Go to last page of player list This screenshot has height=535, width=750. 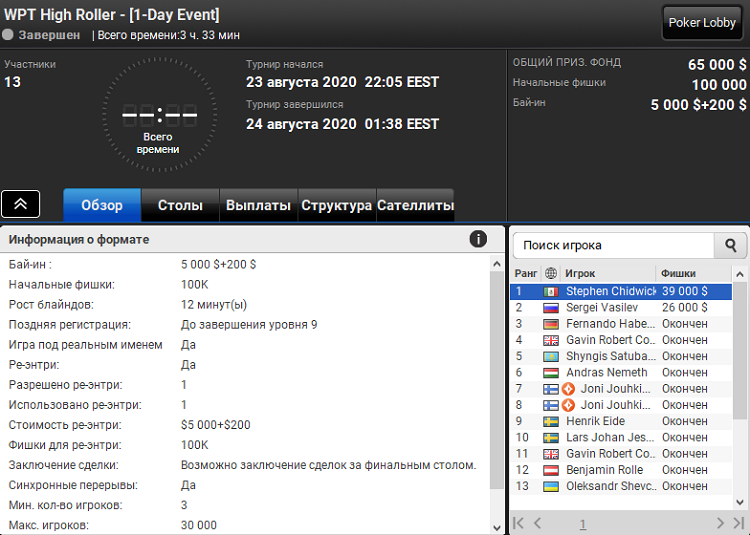point(738,523)
